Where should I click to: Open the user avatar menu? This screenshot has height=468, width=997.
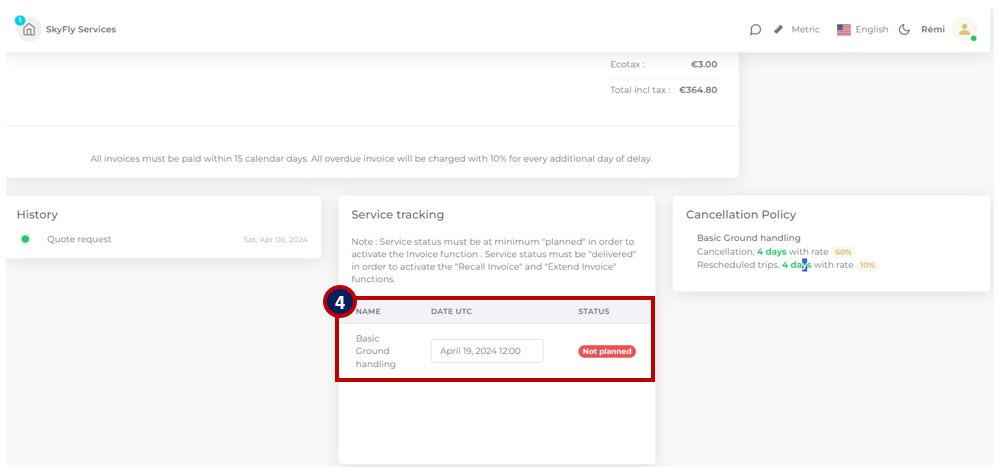pos(965,29)
